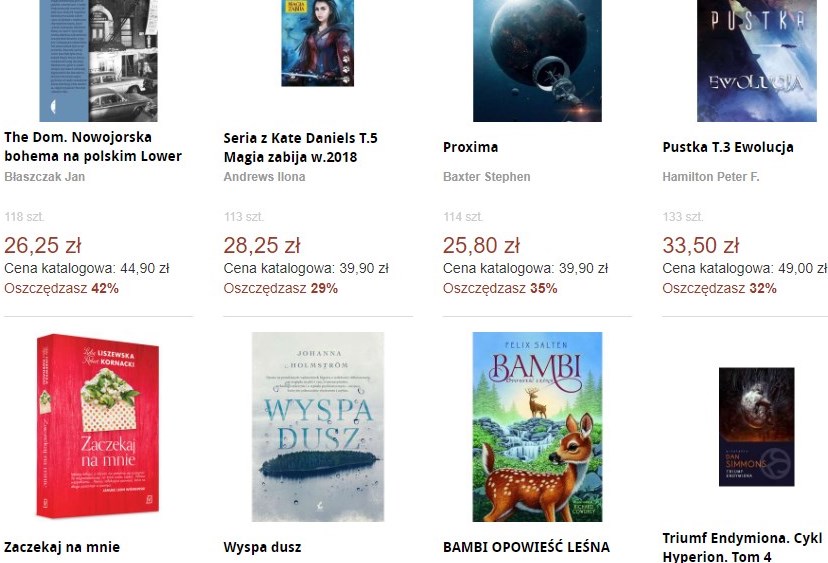The image size is (828, 563).
Task: Open title link The Dom. Nowojorska bohema
Action: (93, 147)
